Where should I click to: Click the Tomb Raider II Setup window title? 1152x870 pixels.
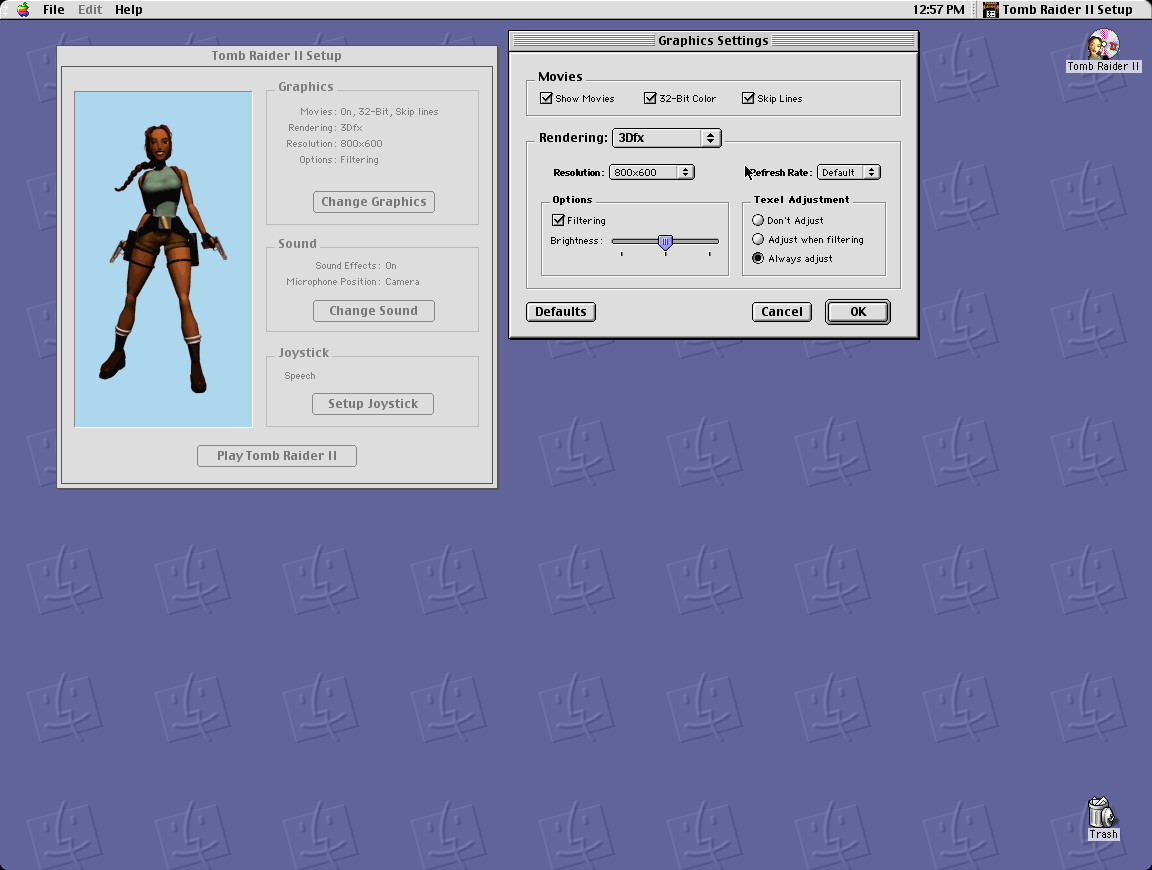coord(276,55)
